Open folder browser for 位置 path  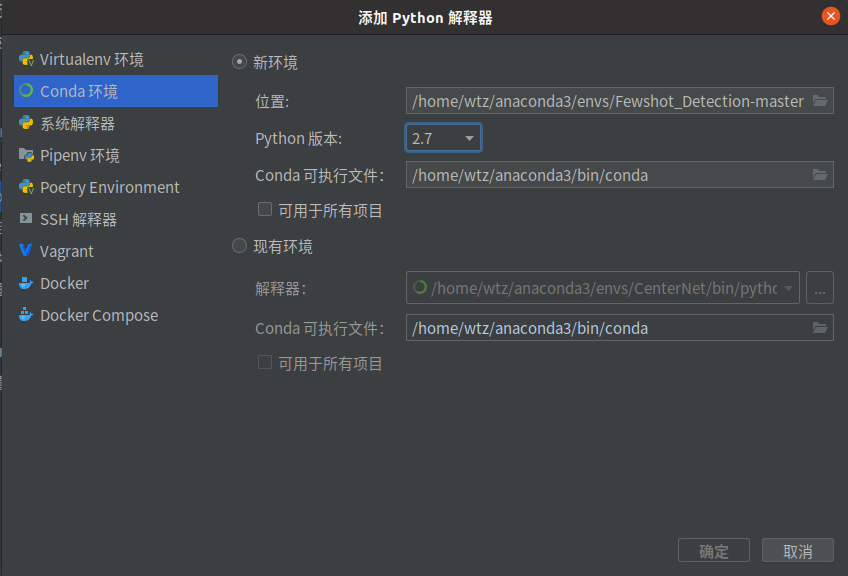tap(822, 101)
